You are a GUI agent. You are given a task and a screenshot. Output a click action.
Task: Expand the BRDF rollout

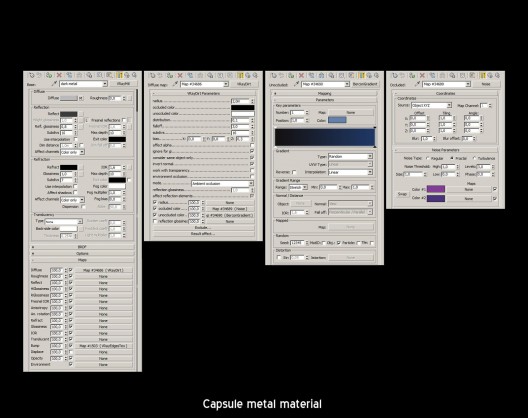pos(82,247)
